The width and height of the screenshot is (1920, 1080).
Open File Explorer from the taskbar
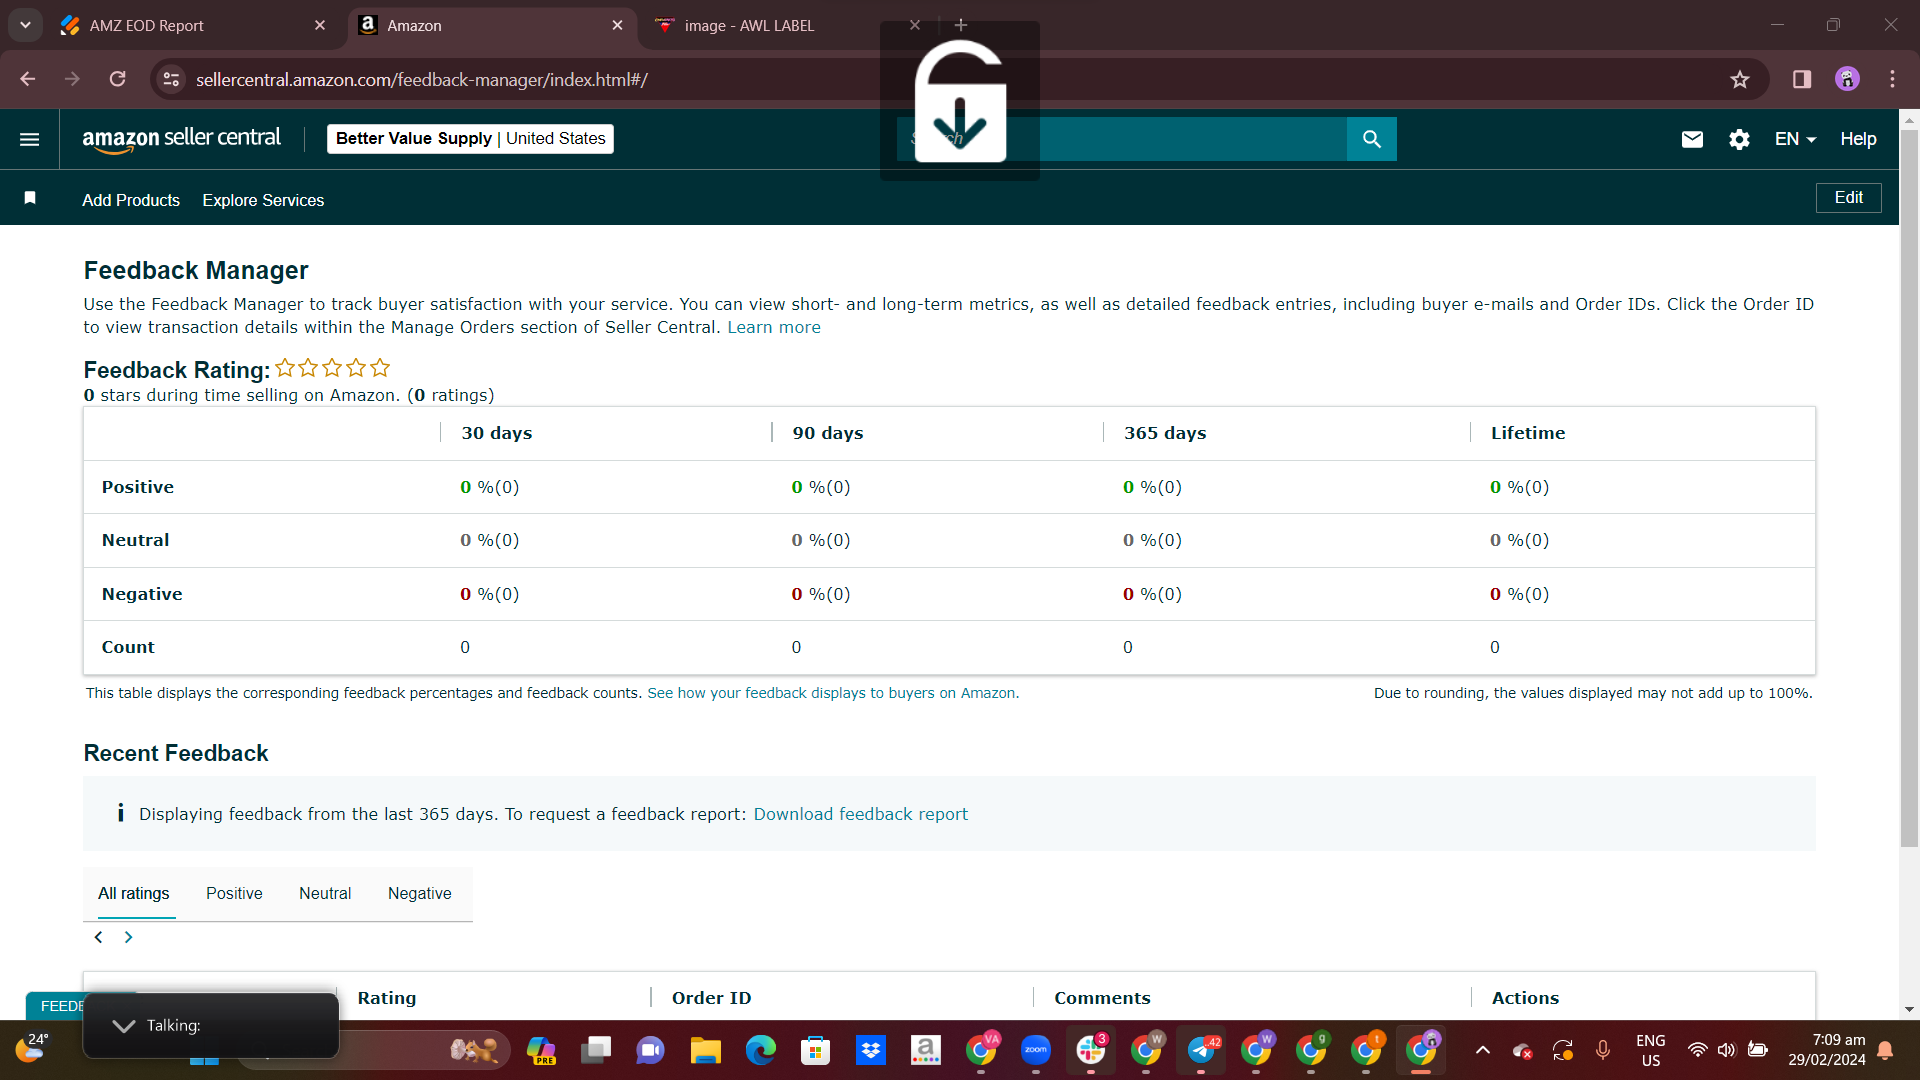[705, 1050]
